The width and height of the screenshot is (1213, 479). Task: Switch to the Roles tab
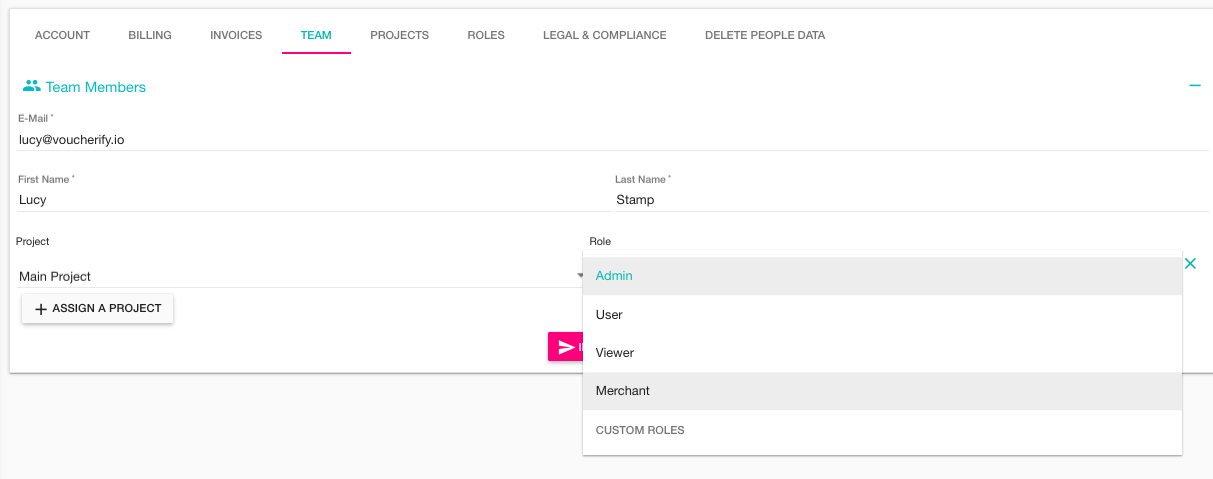(486, 35)
